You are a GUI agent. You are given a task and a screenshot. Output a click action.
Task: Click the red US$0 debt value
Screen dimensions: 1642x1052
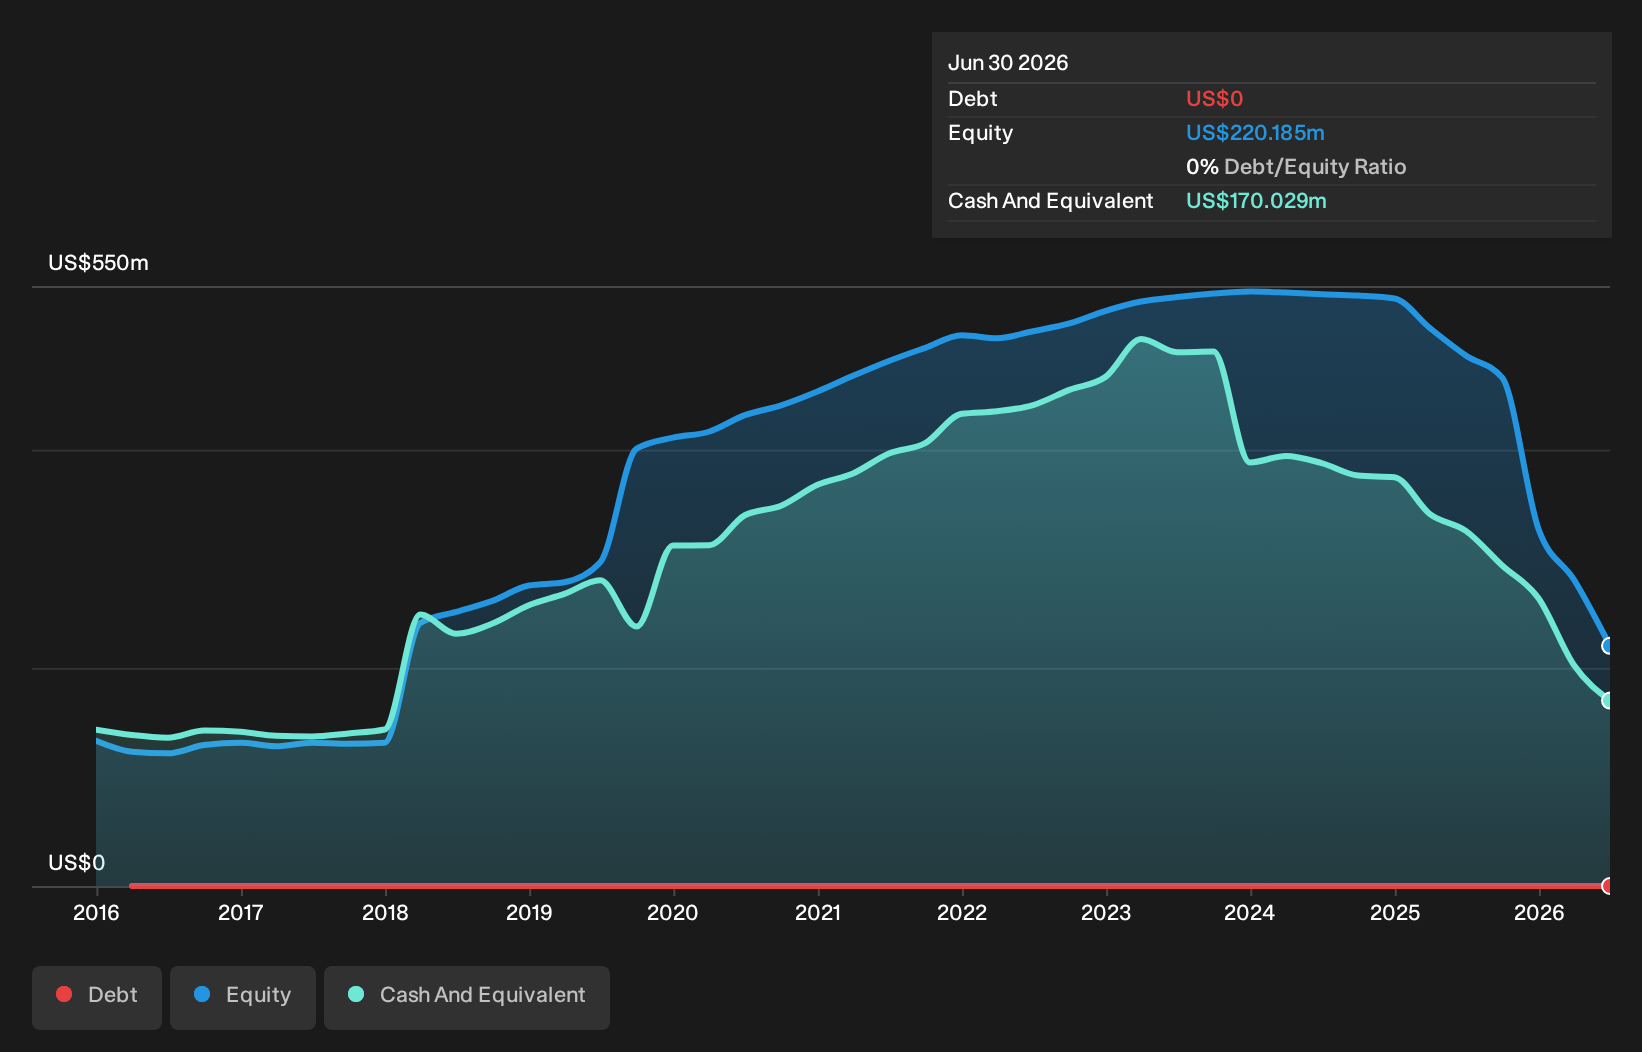[x=1214, y=99]
